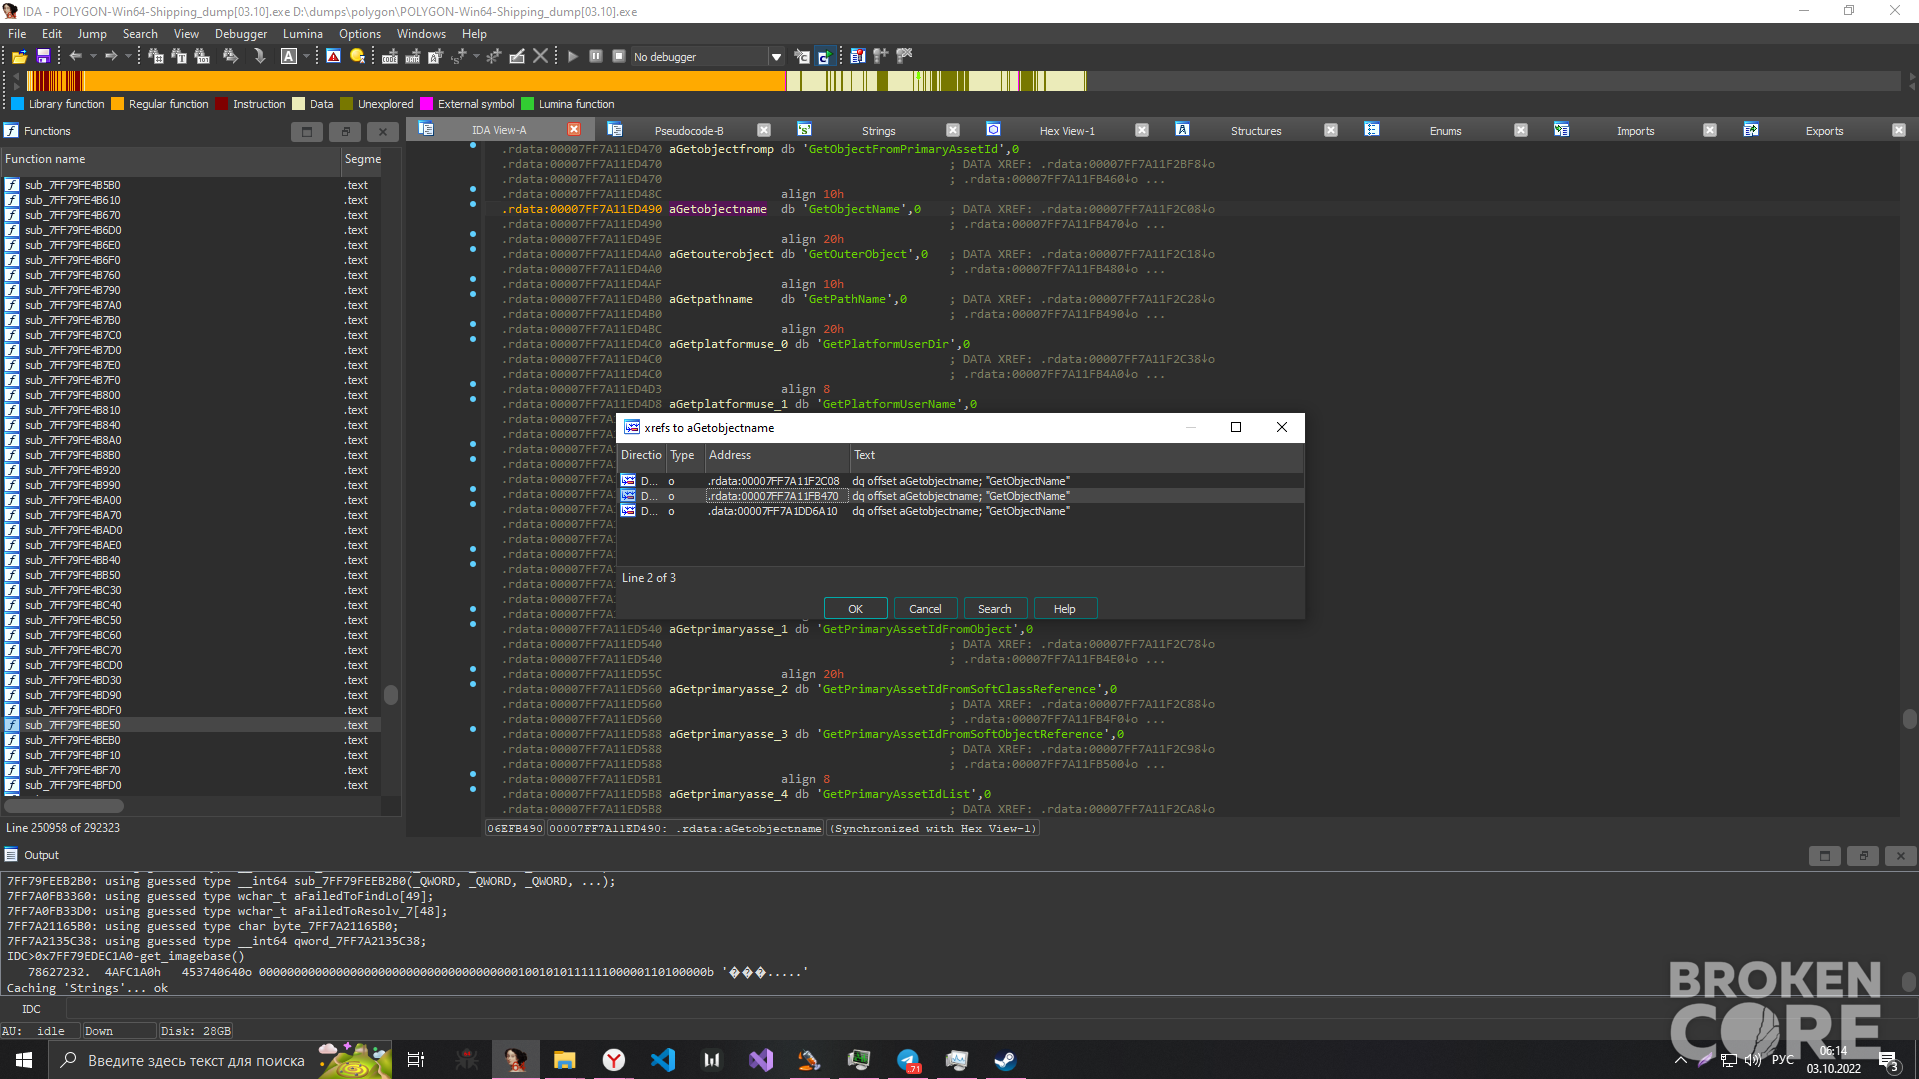Viewport: 1919px width, 1079px height.
Task: Open the Lumina menu
Action: coord(302,34)
